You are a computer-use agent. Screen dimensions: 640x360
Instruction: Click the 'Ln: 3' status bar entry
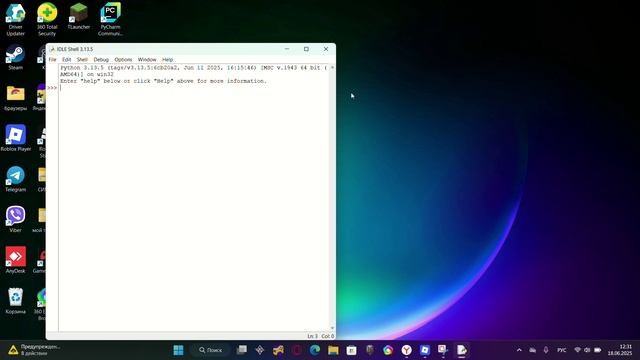click(x=312, y=336)
